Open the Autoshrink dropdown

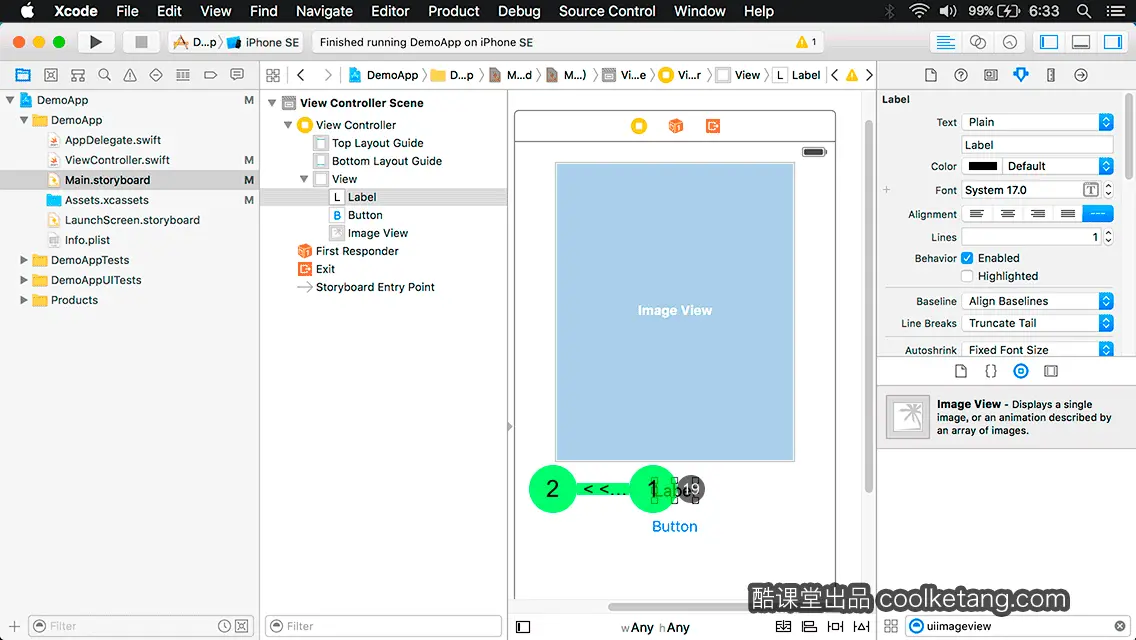coord(1037,349)
